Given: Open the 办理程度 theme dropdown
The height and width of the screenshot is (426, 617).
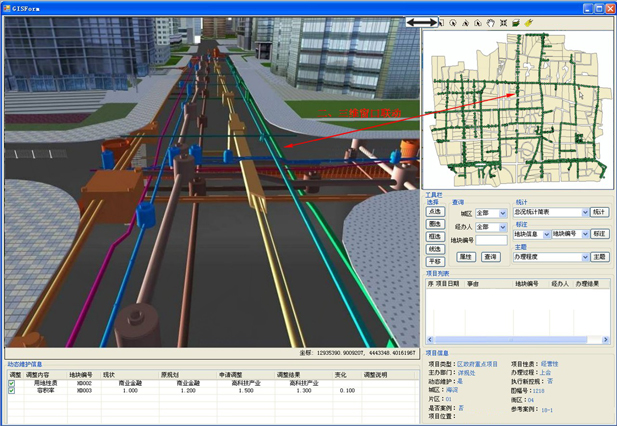Looking at the screenshot, I should [585, 257].
